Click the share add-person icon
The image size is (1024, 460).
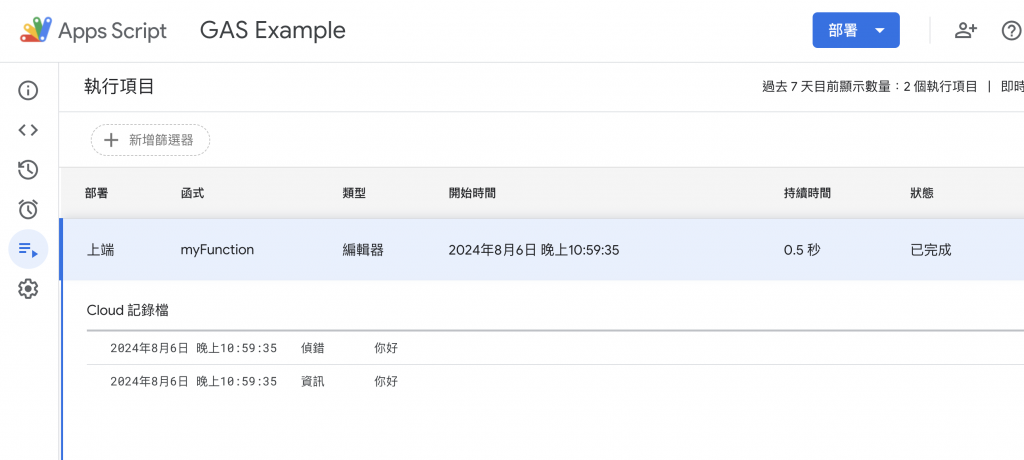pos(965,30)
